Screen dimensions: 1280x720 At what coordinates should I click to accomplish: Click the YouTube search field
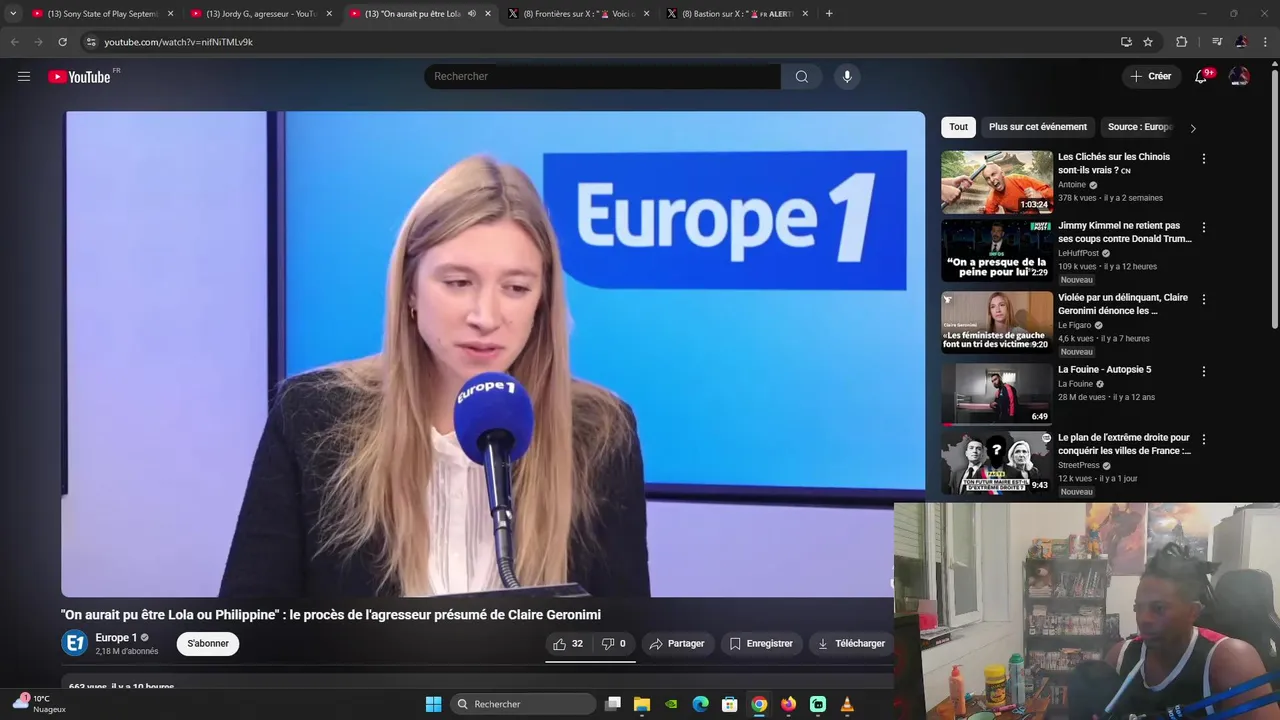tap(602, 76)
